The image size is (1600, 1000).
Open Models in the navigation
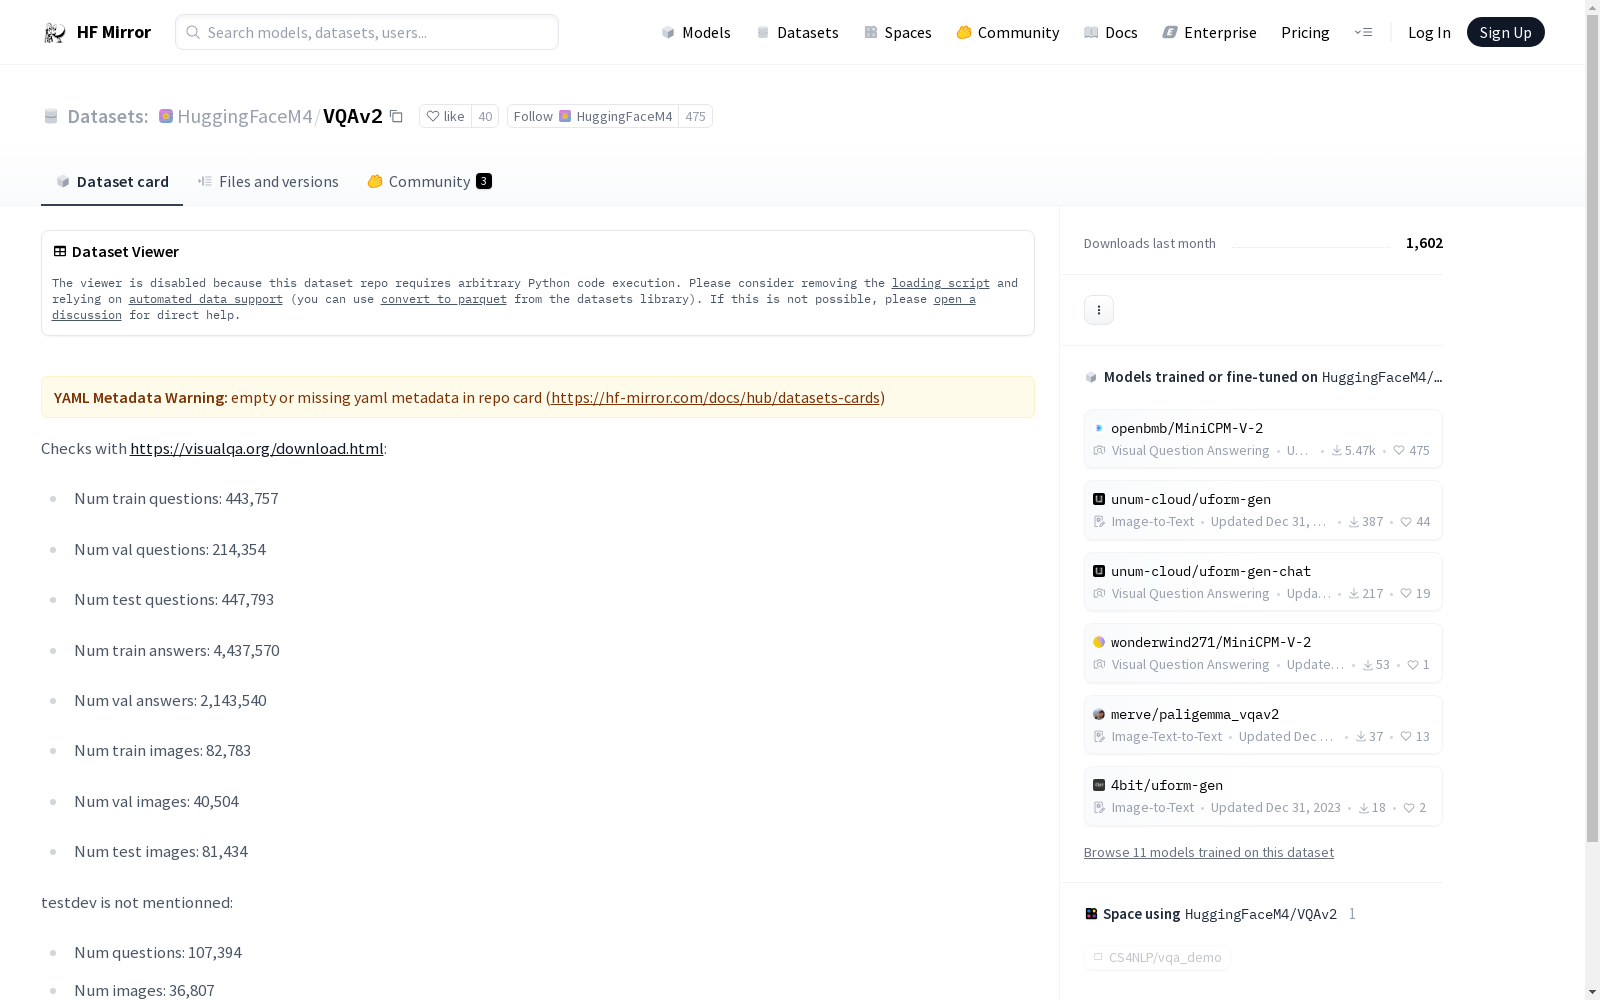coord(696,32)
